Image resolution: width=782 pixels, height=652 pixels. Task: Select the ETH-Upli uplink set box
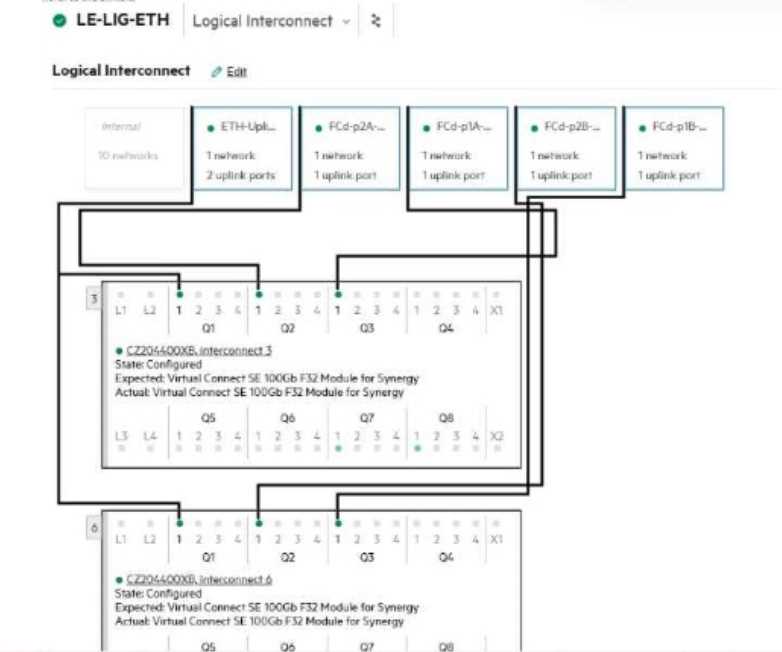tap(242, 149)
